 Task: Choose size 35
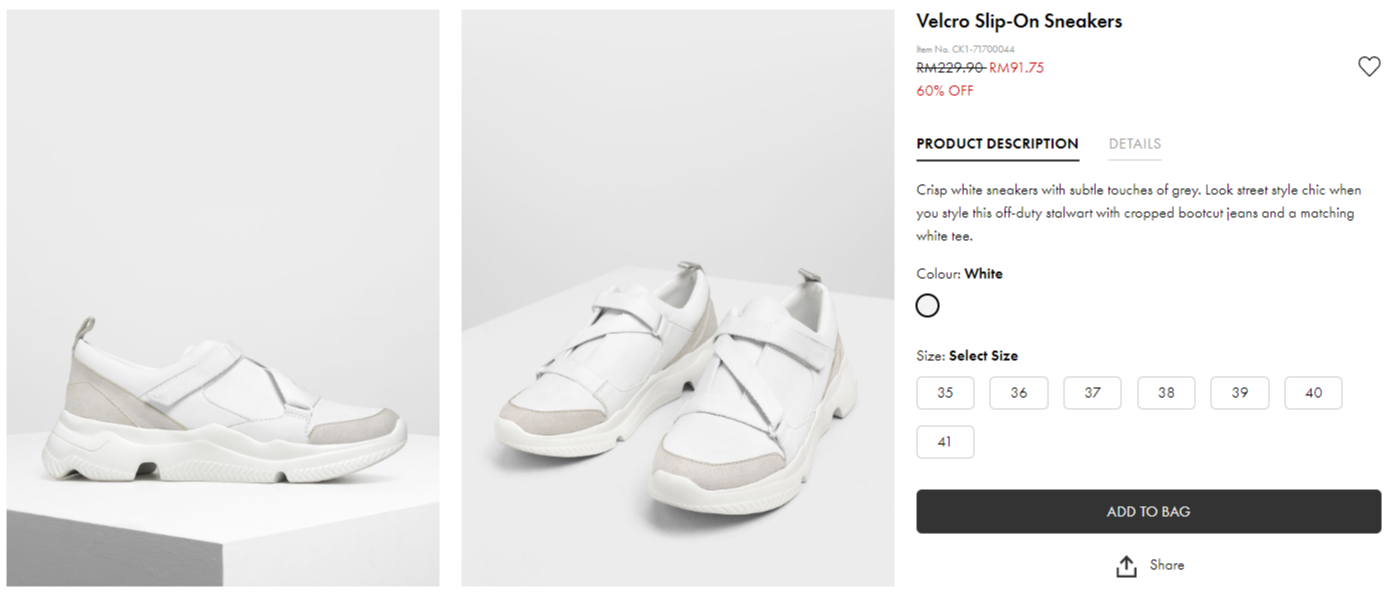click(x=945, y=393)
